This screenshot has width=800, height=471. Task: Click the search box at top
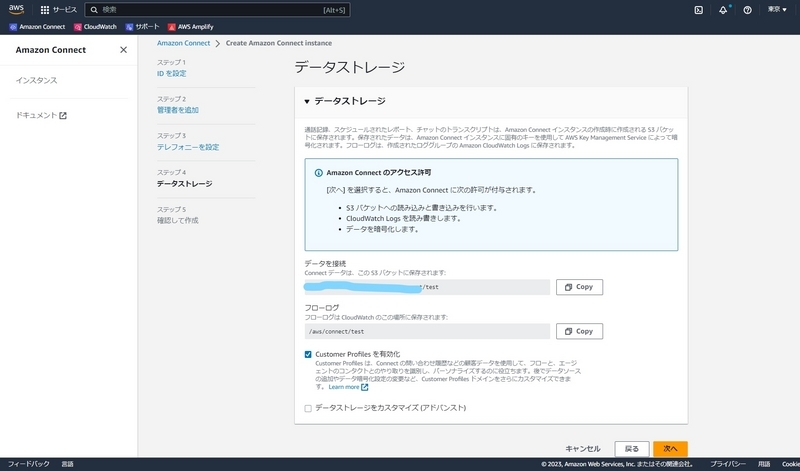(217, 10)
